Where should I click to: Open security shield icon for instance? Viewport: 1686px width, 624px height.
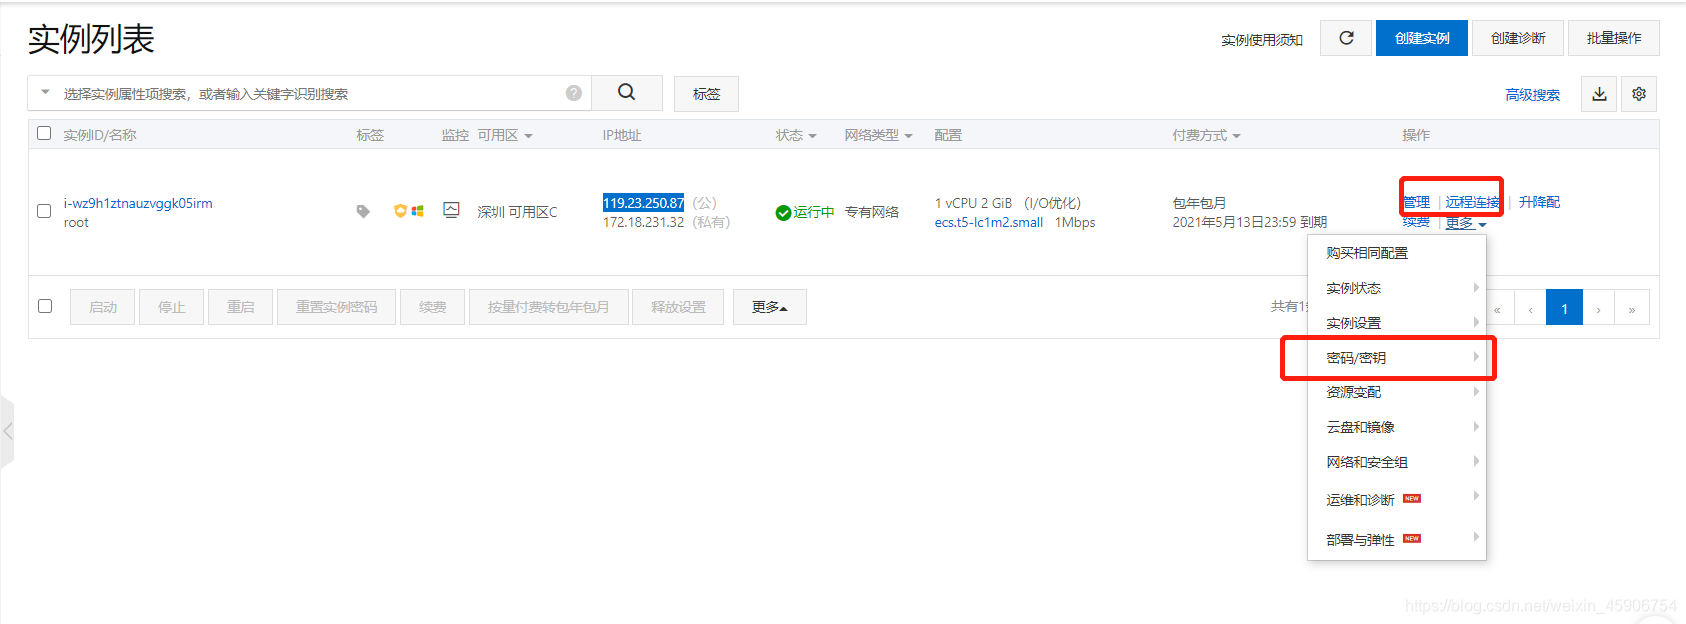pyautogui.click(x=401, y=211)
